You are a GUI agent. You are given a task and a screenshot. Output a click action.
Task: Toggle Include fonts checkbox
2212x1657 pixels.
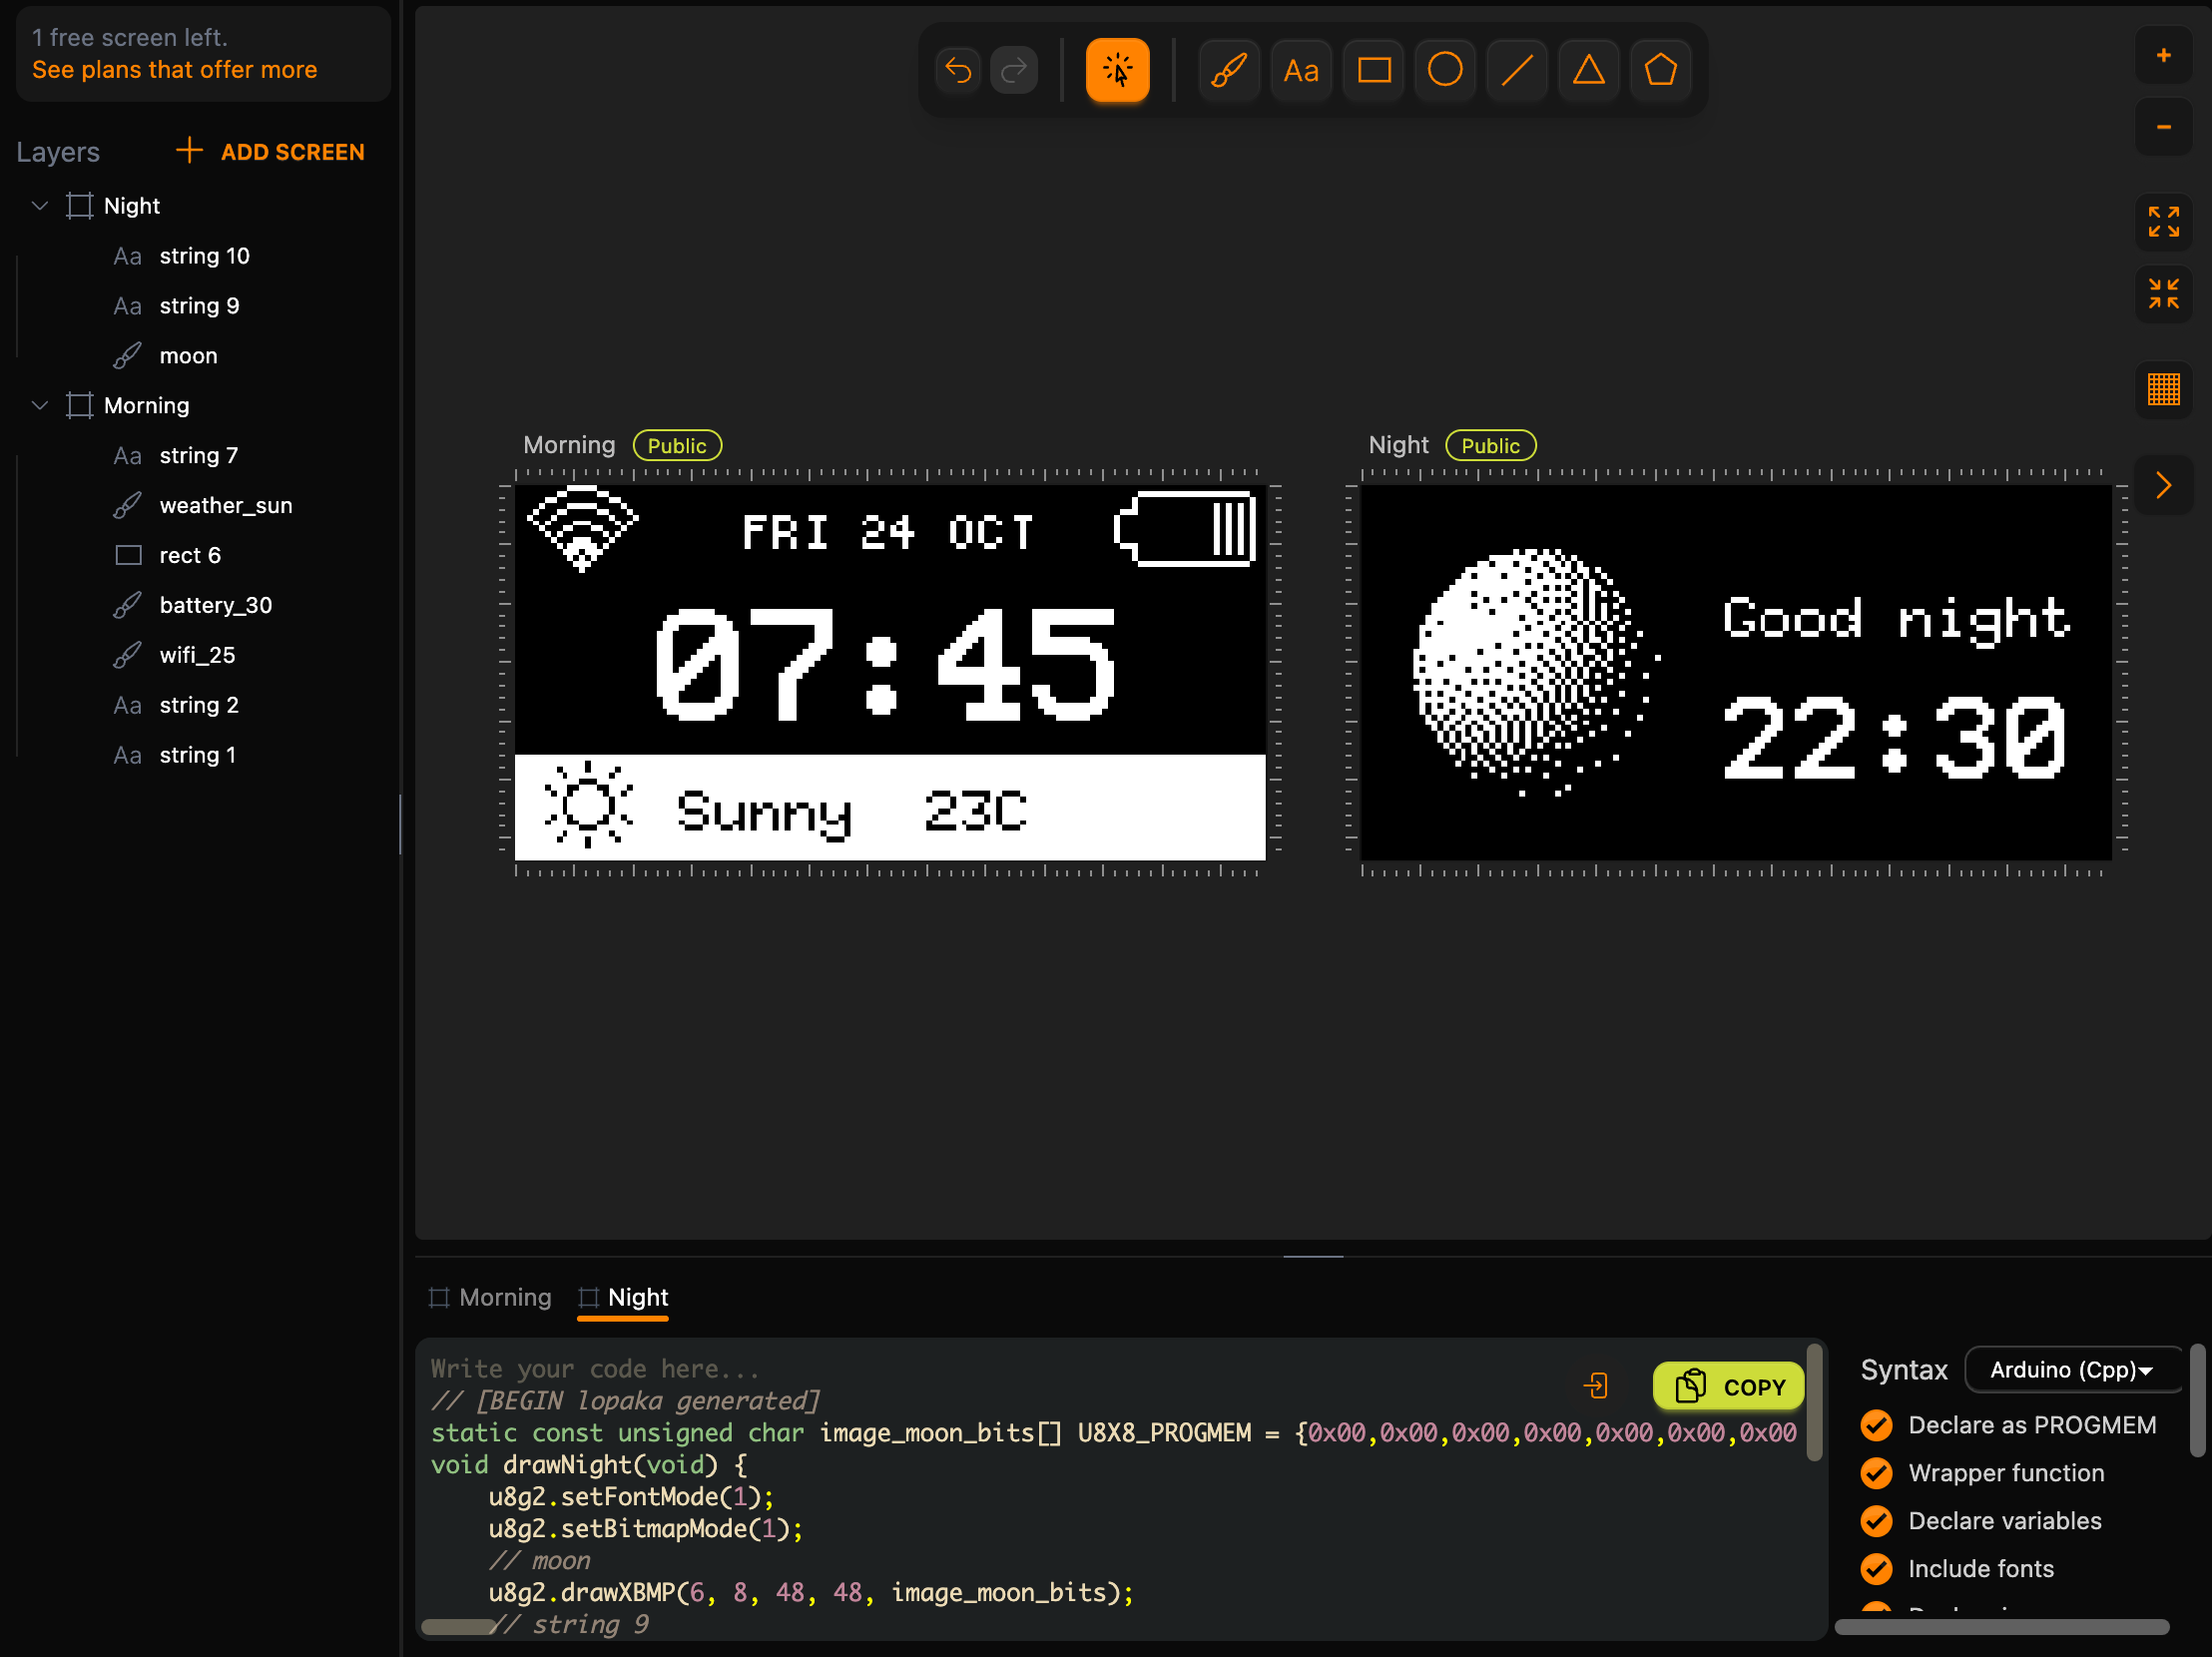(1876, 1569)
